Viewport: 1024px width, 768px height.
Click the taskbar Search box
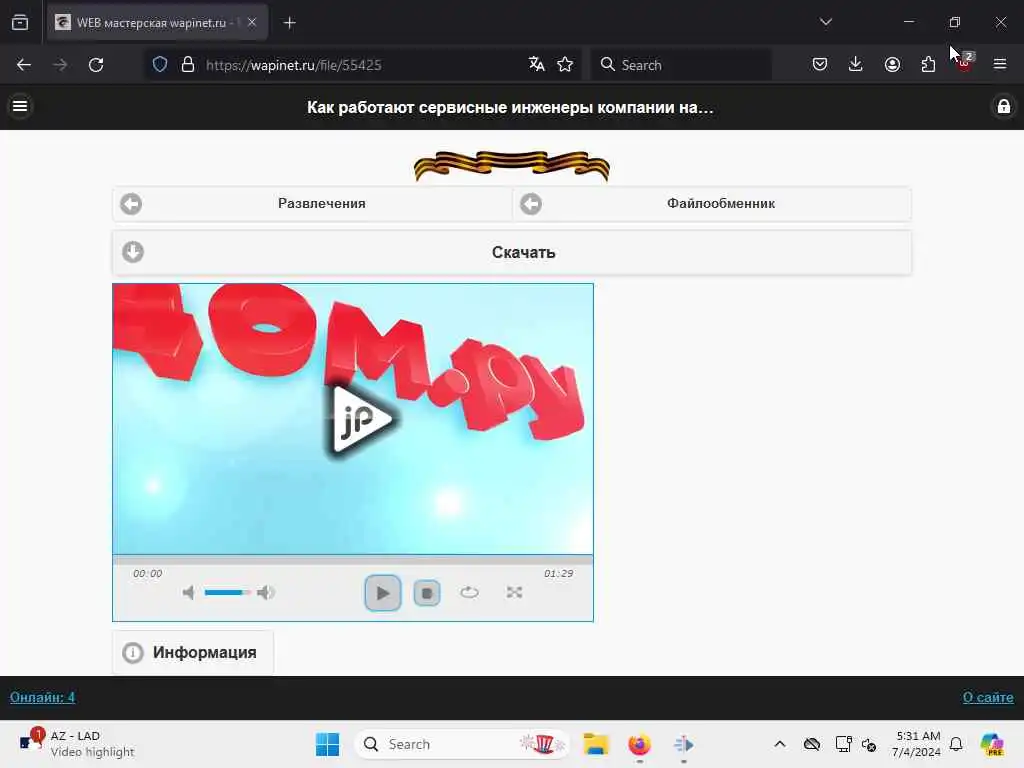462,744
